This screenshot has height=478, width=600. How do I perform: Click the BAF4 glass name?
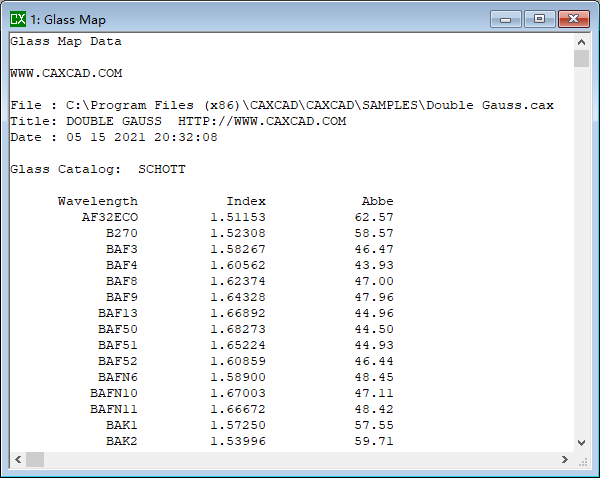point(122,265)
